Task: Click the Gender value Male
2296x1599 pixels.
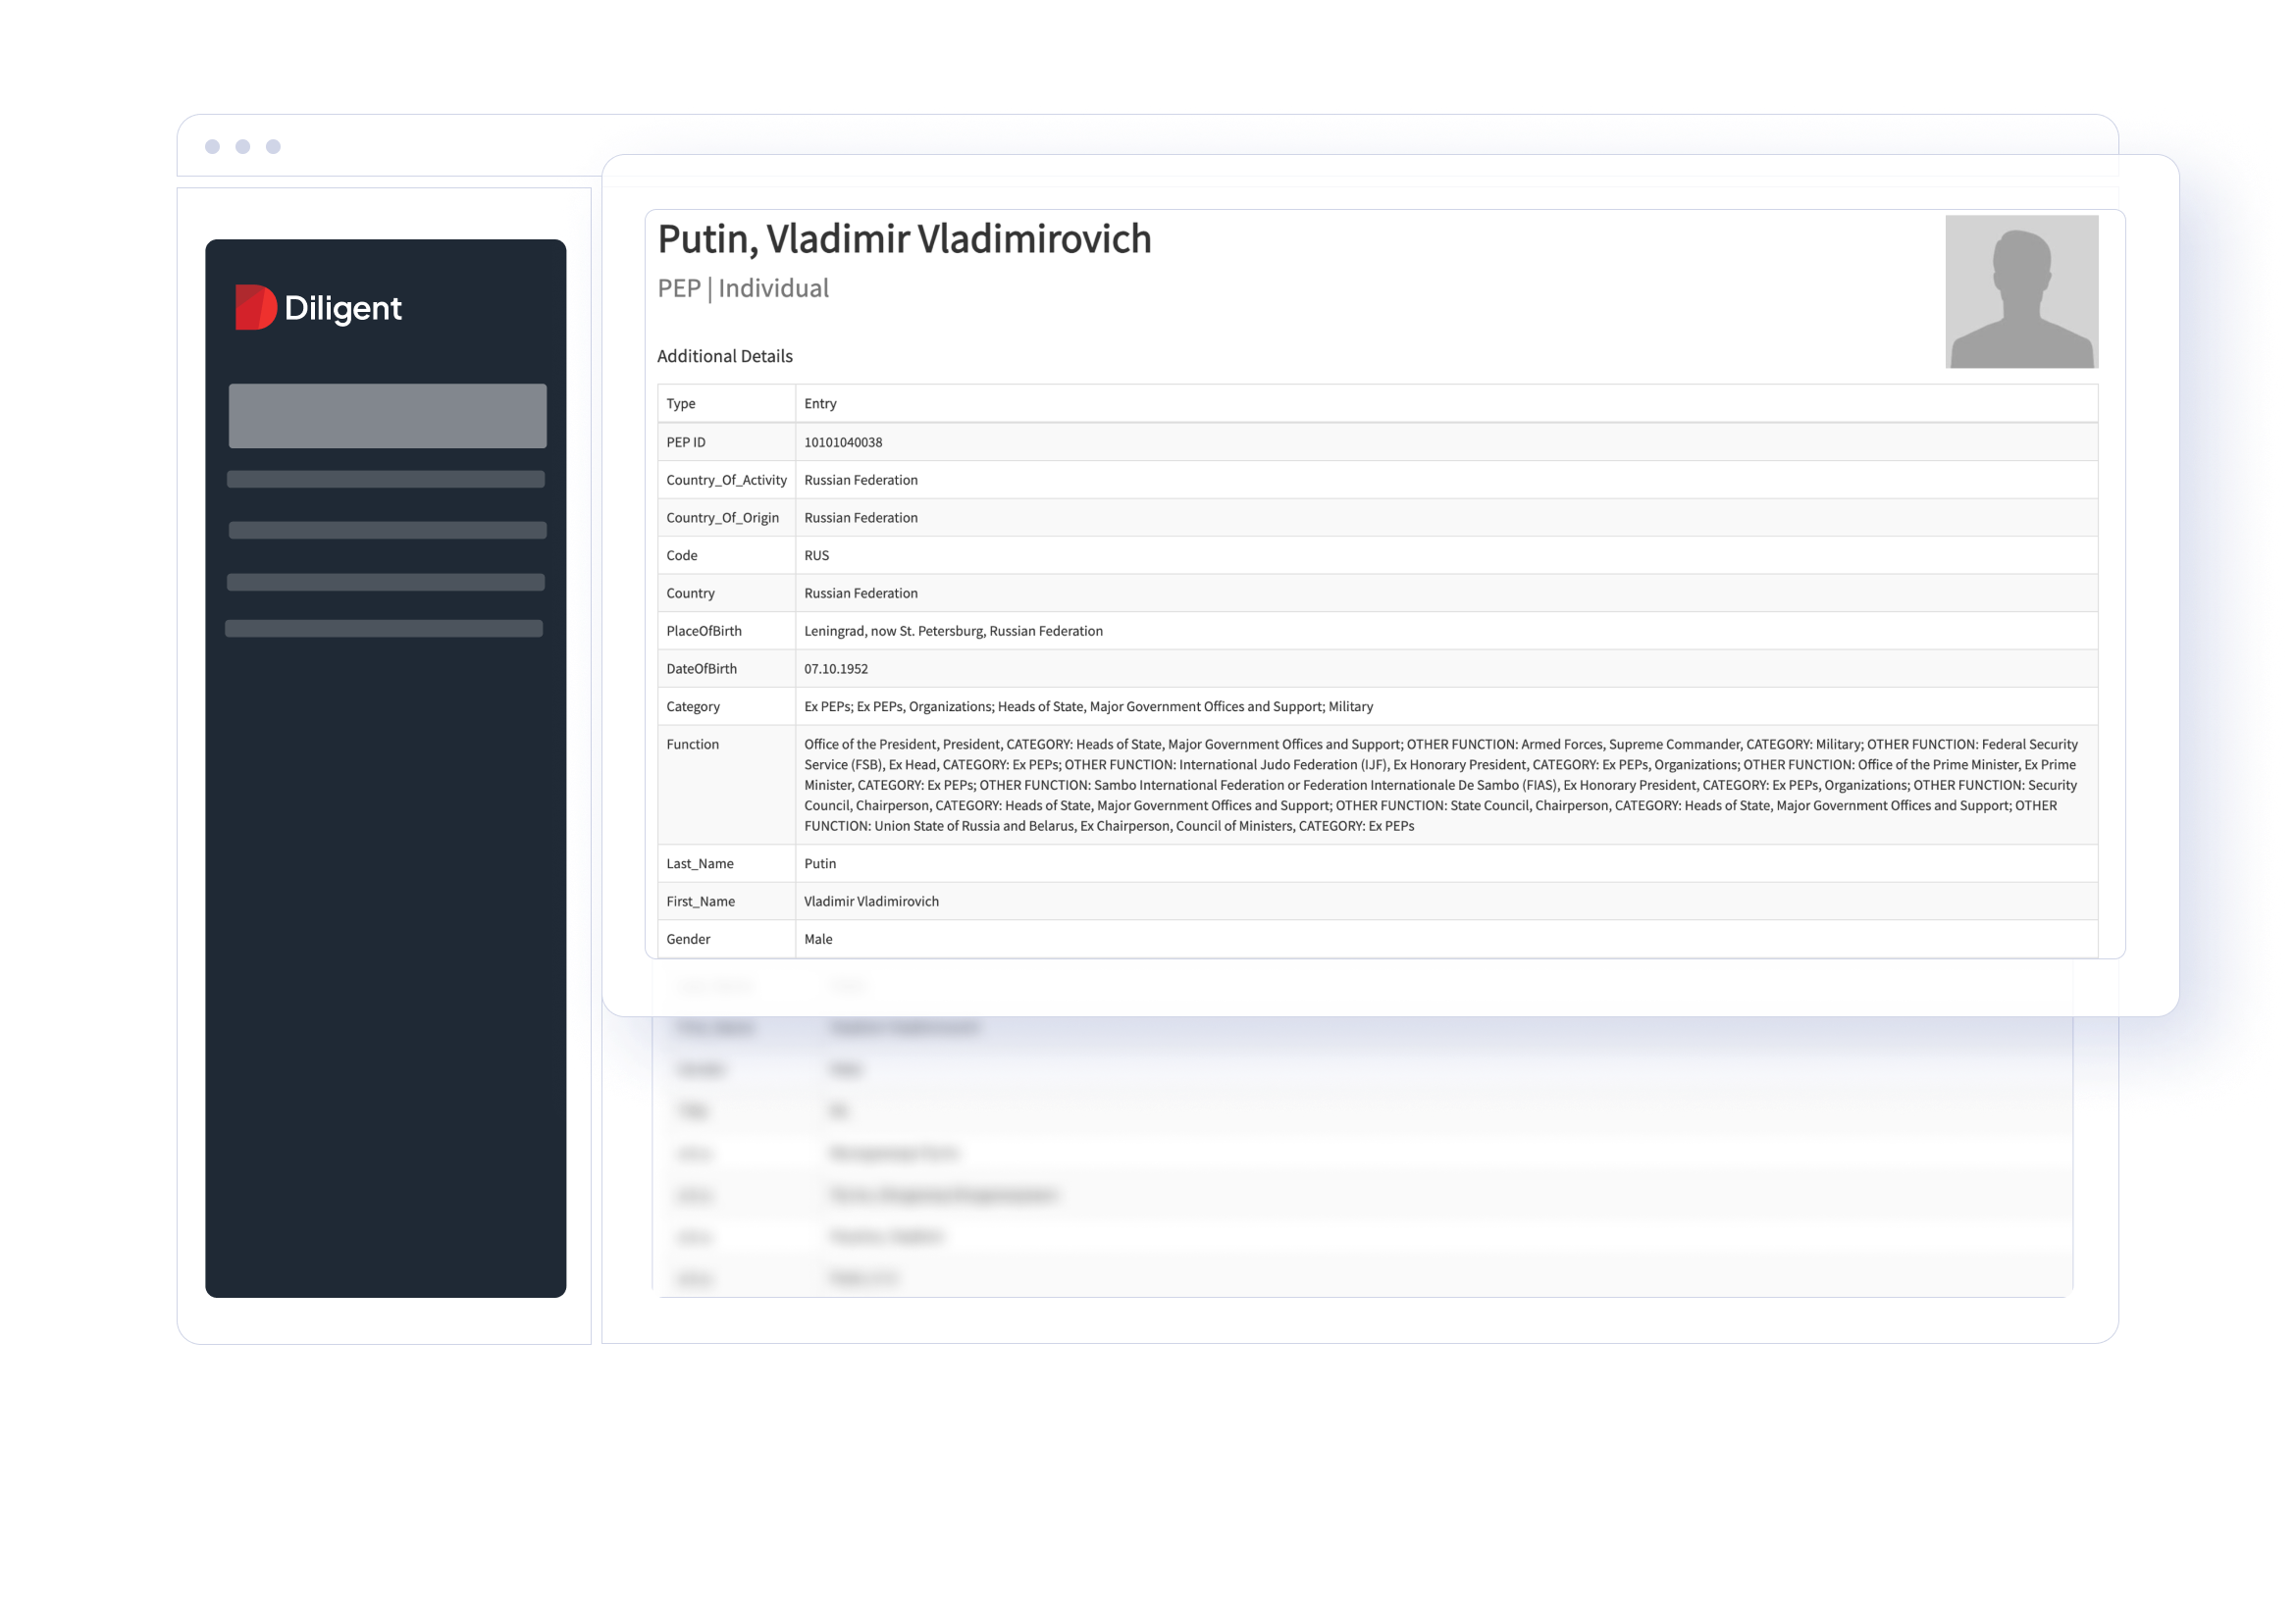Action: pyautogui.click(x=817, y=939)
